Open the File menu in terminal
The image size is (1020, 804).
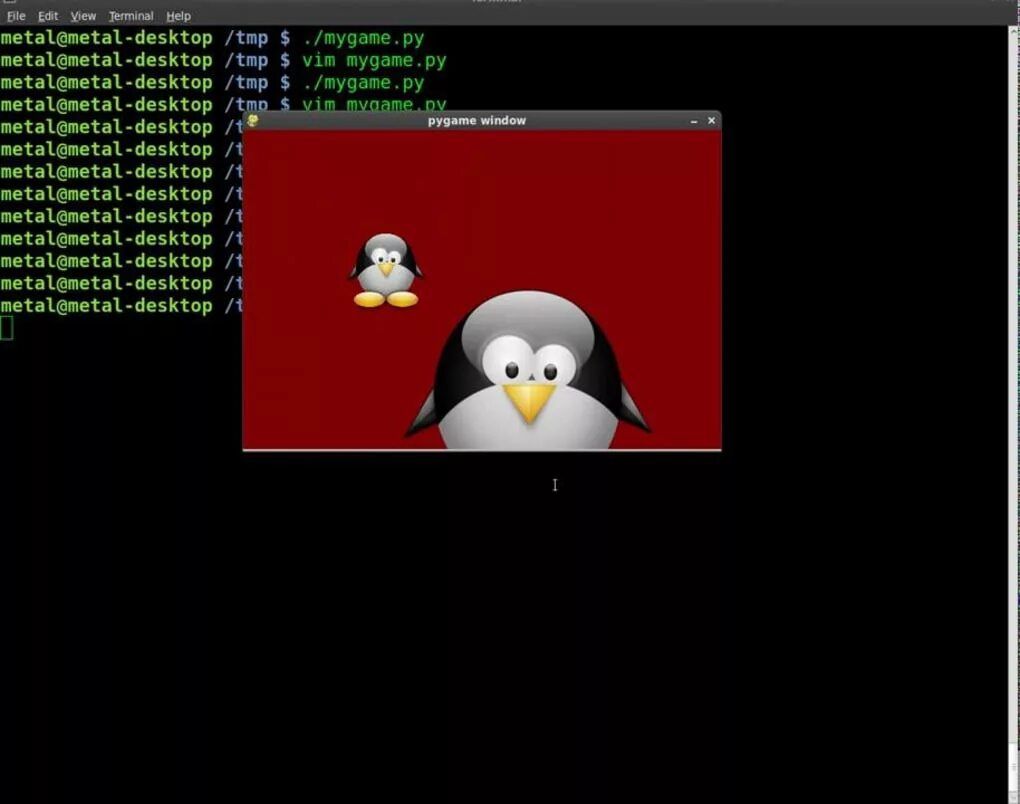click(16, 16)
